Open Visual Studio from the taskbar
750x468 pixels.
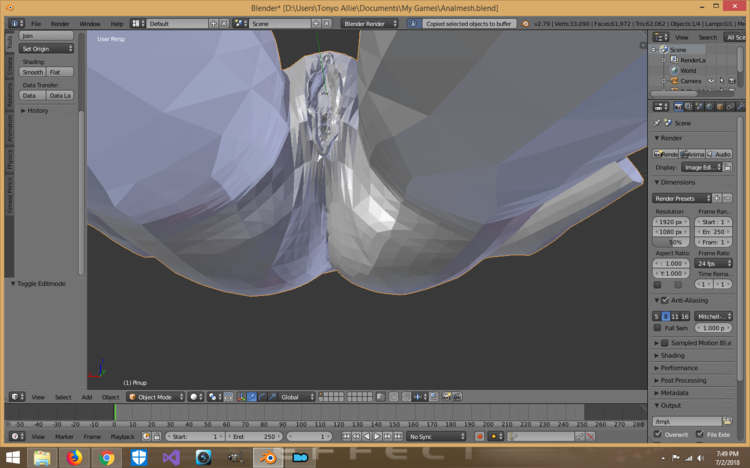[x=171, y=457]
